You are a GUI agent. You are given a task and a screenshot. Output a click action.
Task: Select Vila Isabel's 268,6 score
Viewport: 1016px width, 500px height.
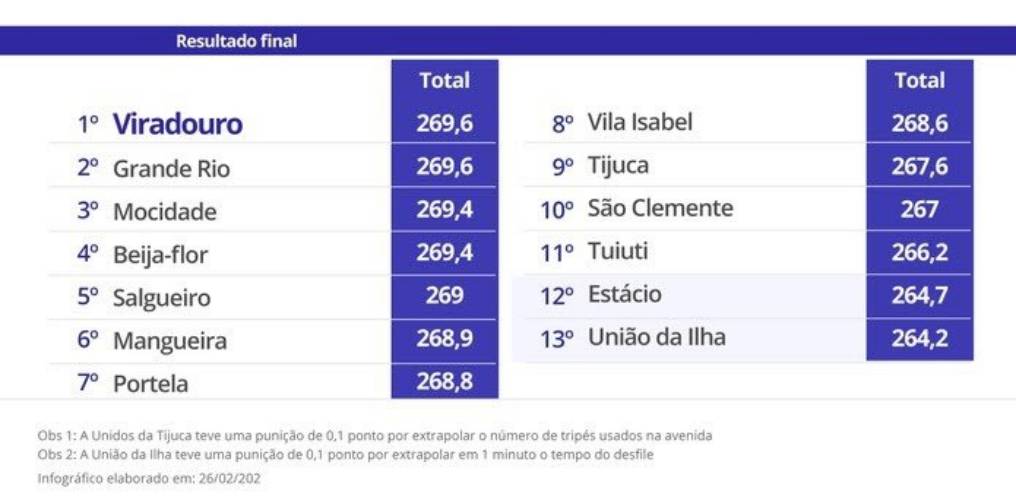click(919, 124)
